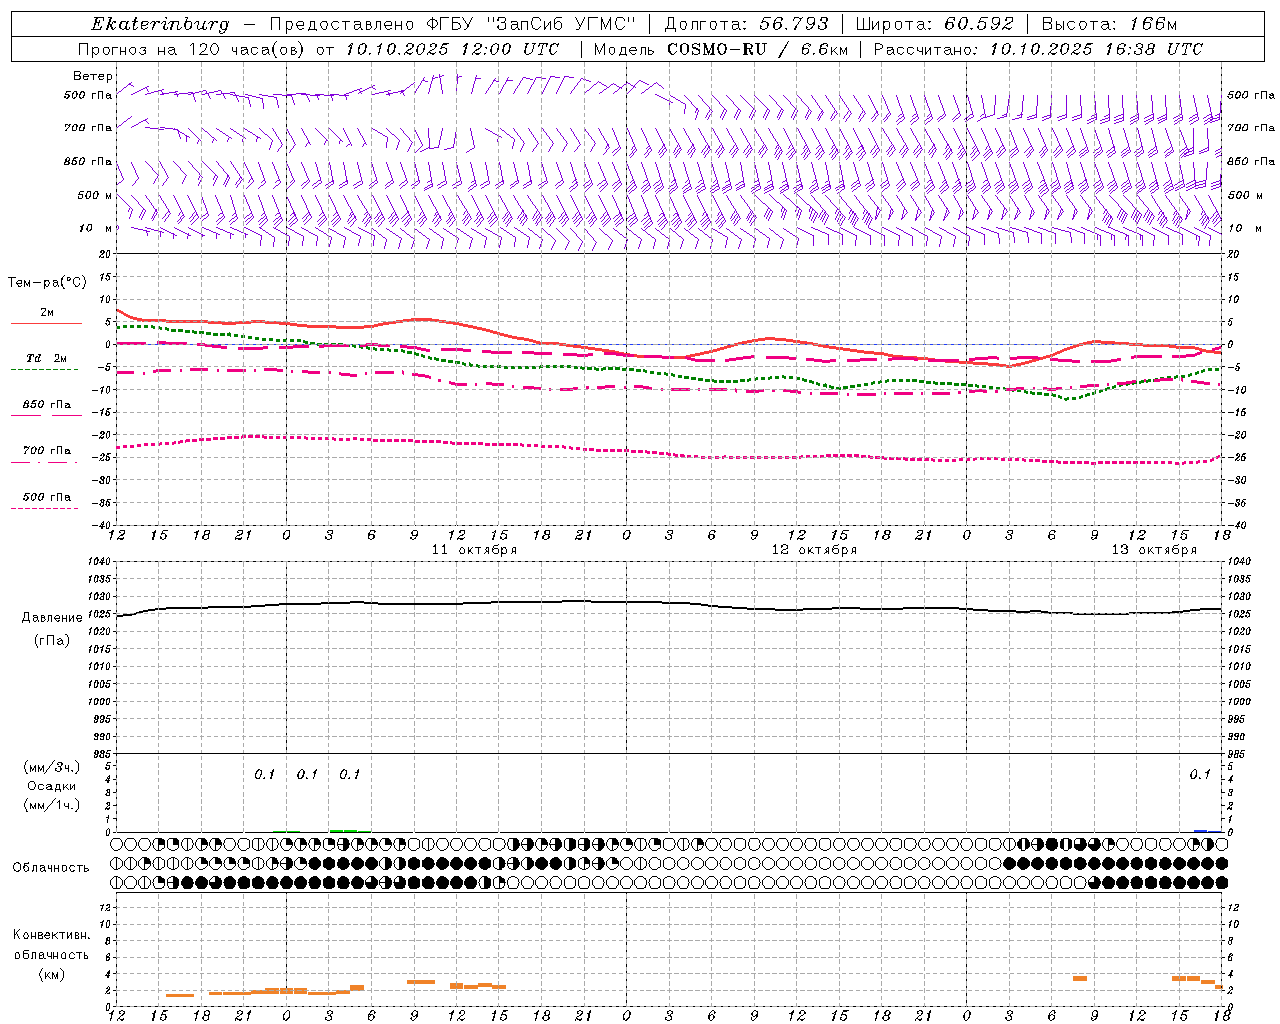Click the "(мм/1ч.)" precipitation unit label
This screenshot has height=1024, width=1280.
(x=52, y=805)
